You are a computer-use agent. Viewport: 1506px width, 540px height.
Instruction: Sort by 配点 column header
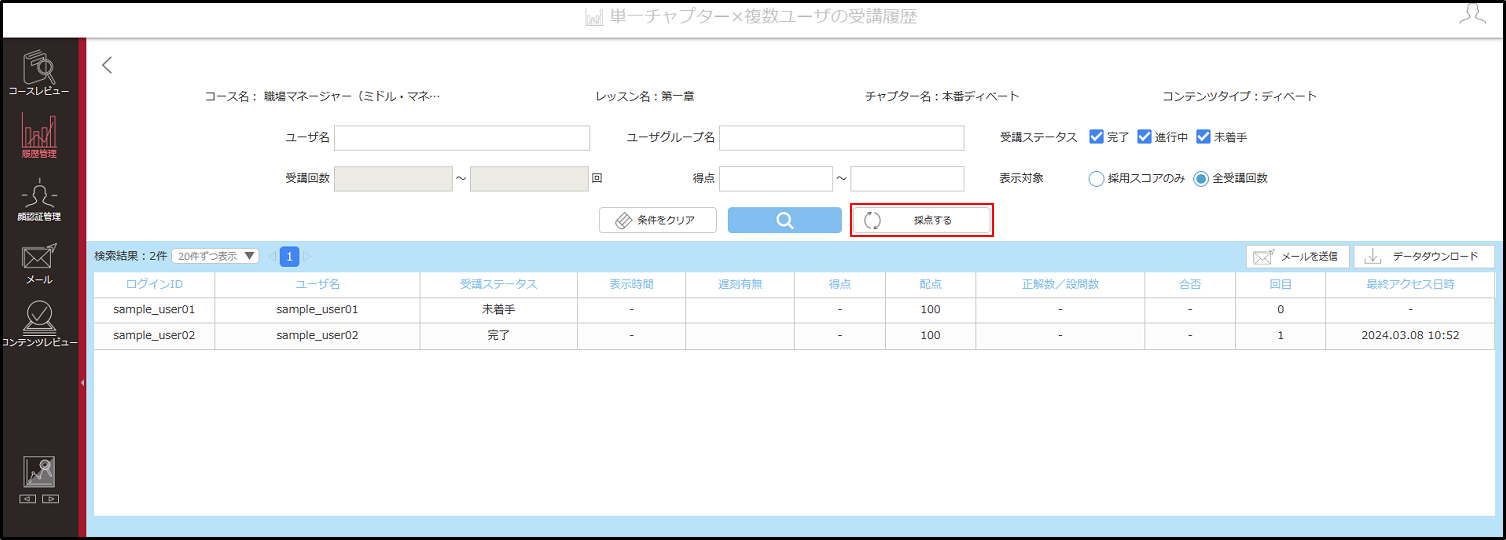[x=930, y=284]
